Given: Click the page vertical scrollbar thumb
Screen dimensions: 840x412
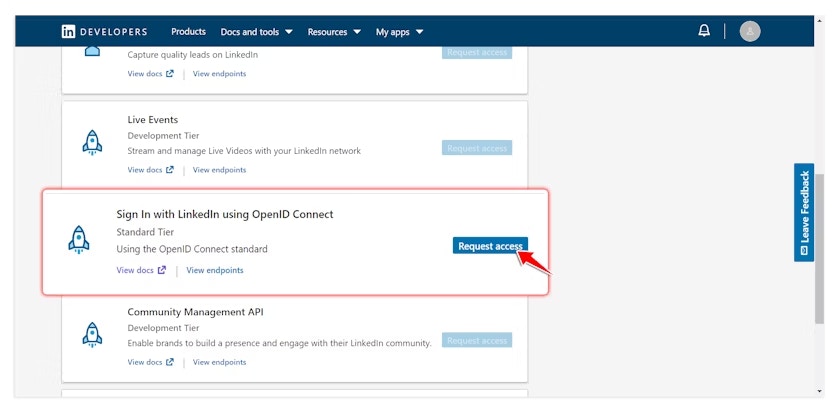Looking at the screenshot, I should pos(819,248).
